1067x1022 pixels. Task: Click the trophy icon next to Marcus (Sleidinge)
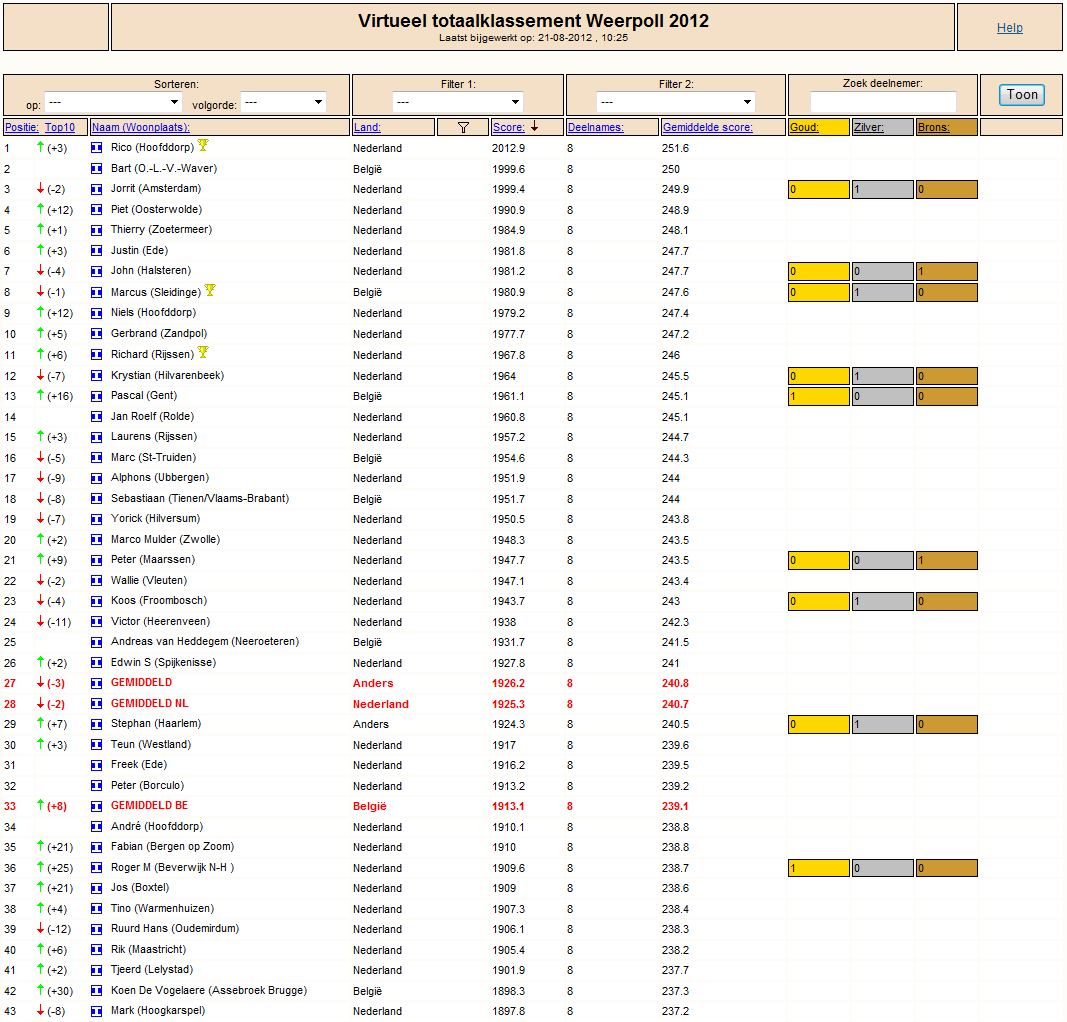(210, 291)
